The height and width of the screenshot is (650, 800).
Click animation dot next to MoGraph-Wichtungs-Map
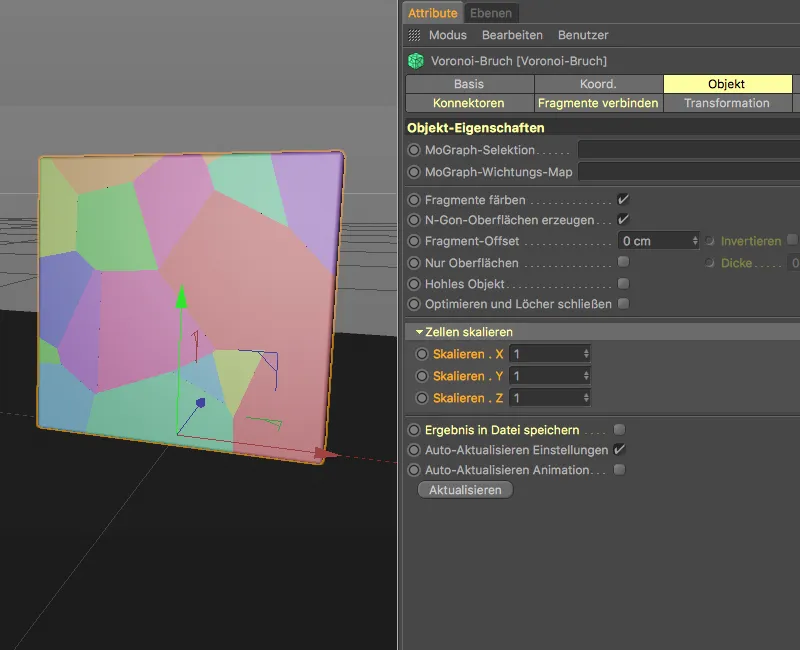point(414,172)
